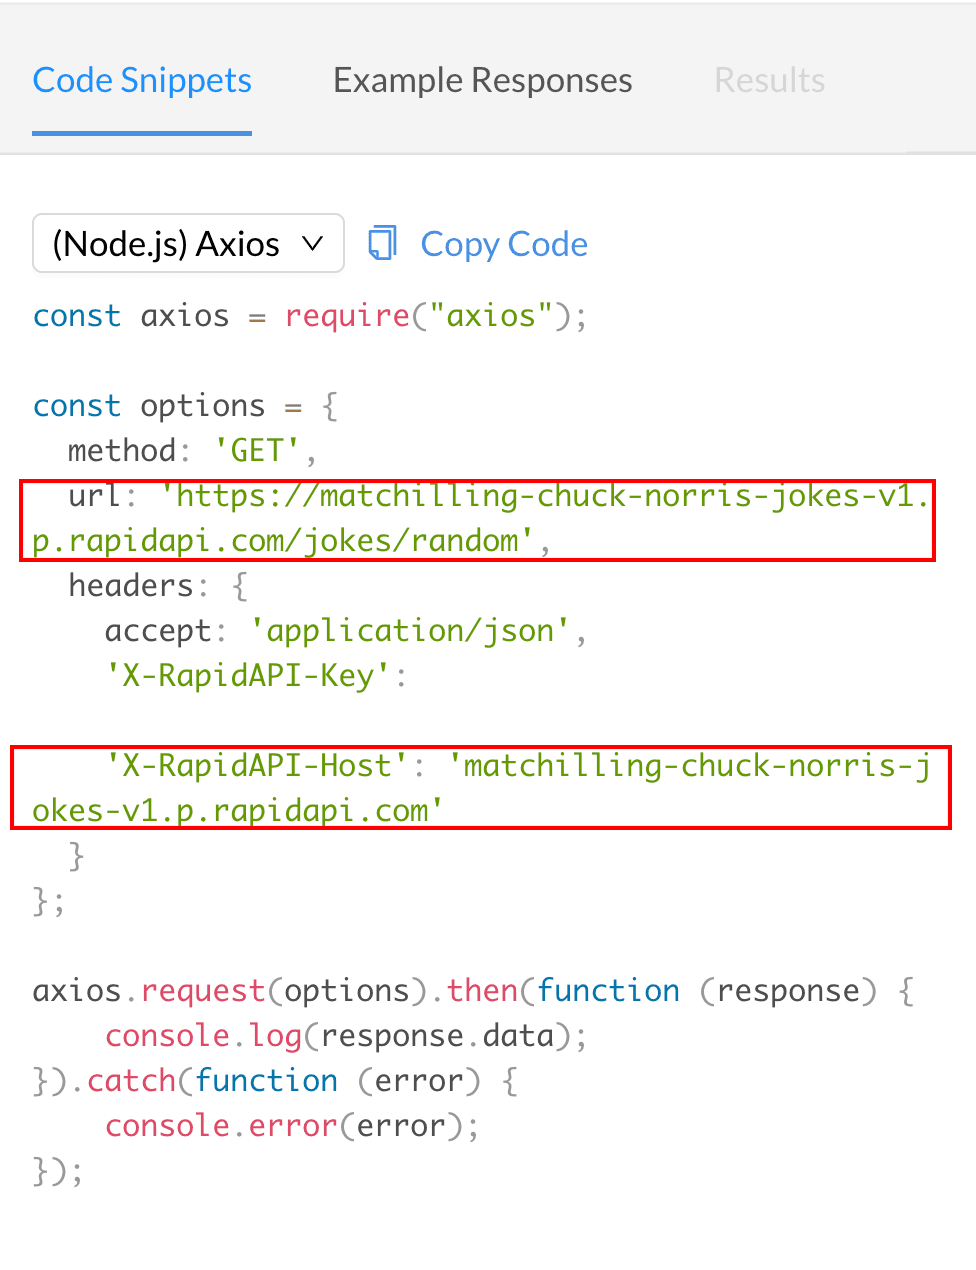Click the 'X-RapidAPI-Host' code line
Image resolution: width=976 pixels, height=1270 pixels.
[481, 788]
